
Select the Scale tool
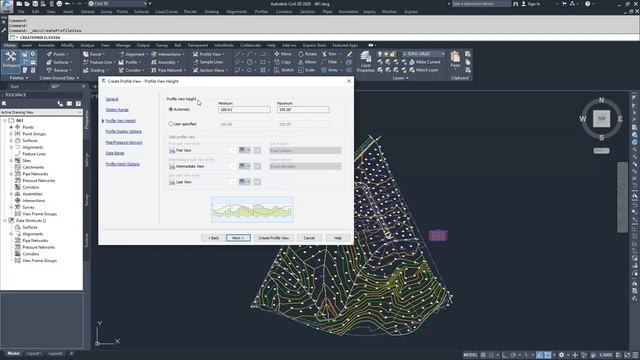[307, 70]
